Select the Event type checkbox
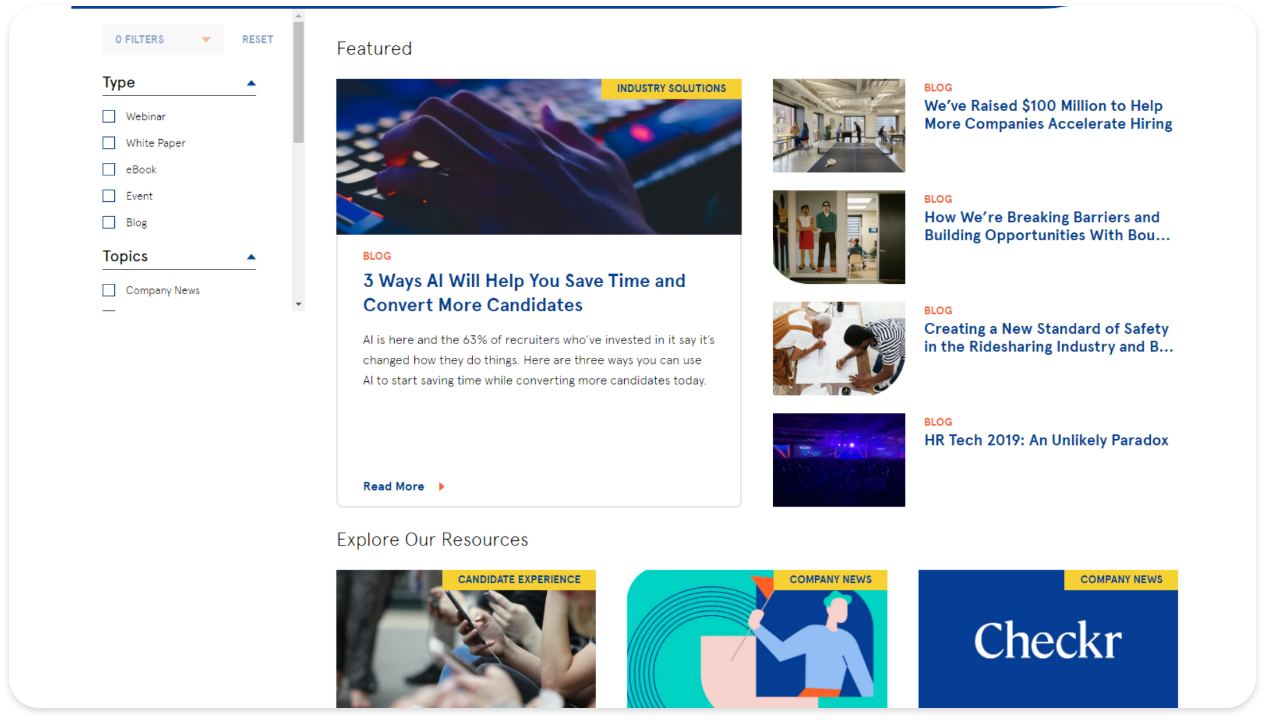The width and height of the screenshot is (1265, 720). tap(109, 196)
